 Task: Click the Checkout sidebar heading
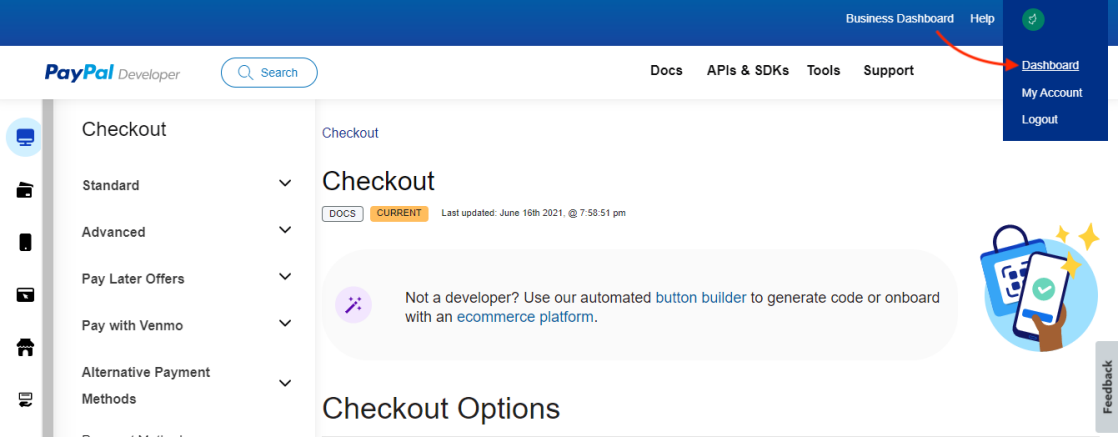click(x=124, y=130)
